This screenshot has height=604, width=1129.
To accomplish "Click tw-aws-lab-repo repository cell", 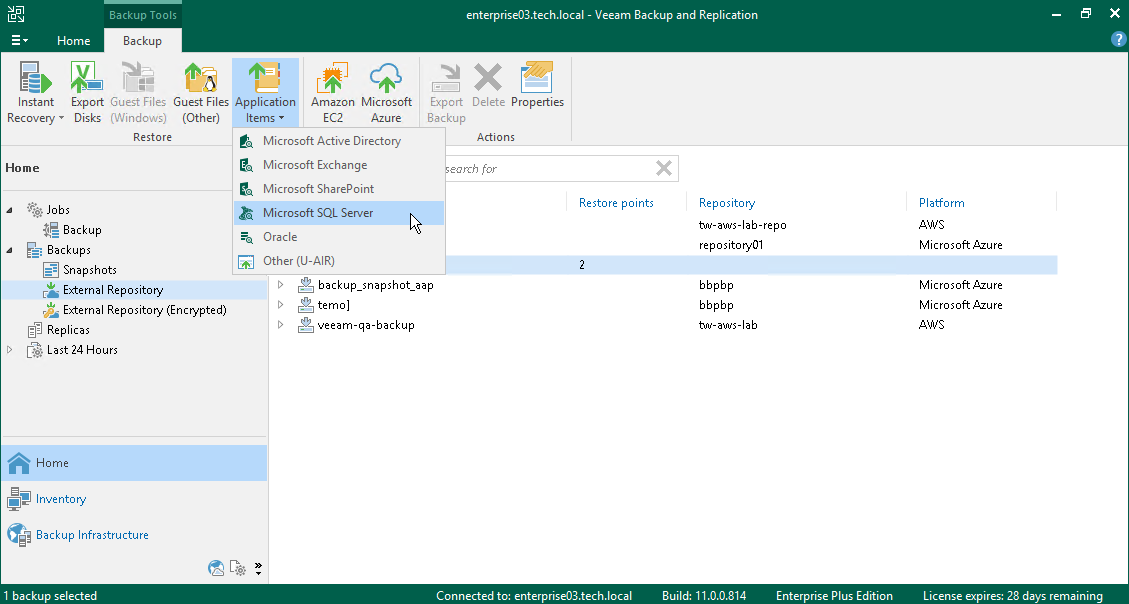I will coord(742,225).
